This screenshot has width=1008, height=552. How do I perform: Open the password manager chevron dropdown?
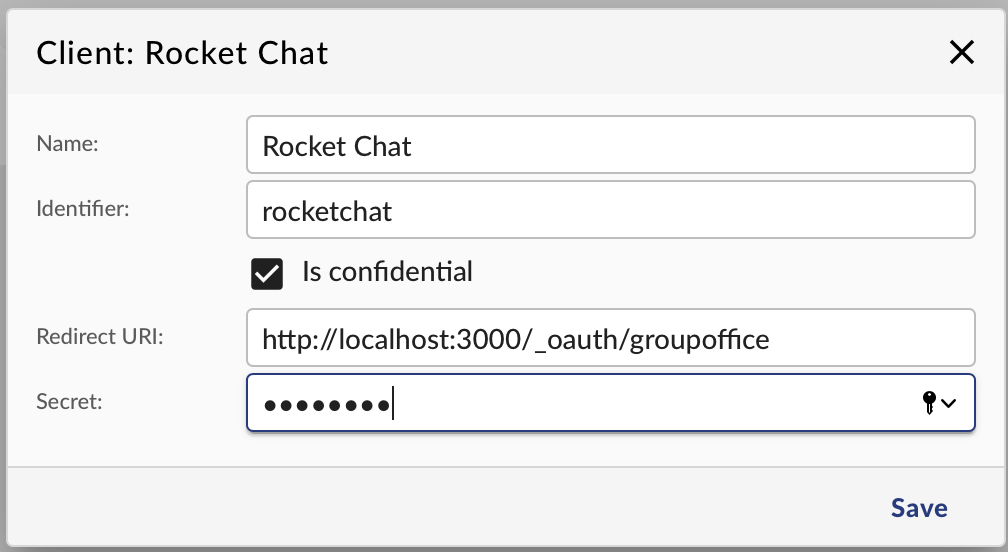(948, 404)
